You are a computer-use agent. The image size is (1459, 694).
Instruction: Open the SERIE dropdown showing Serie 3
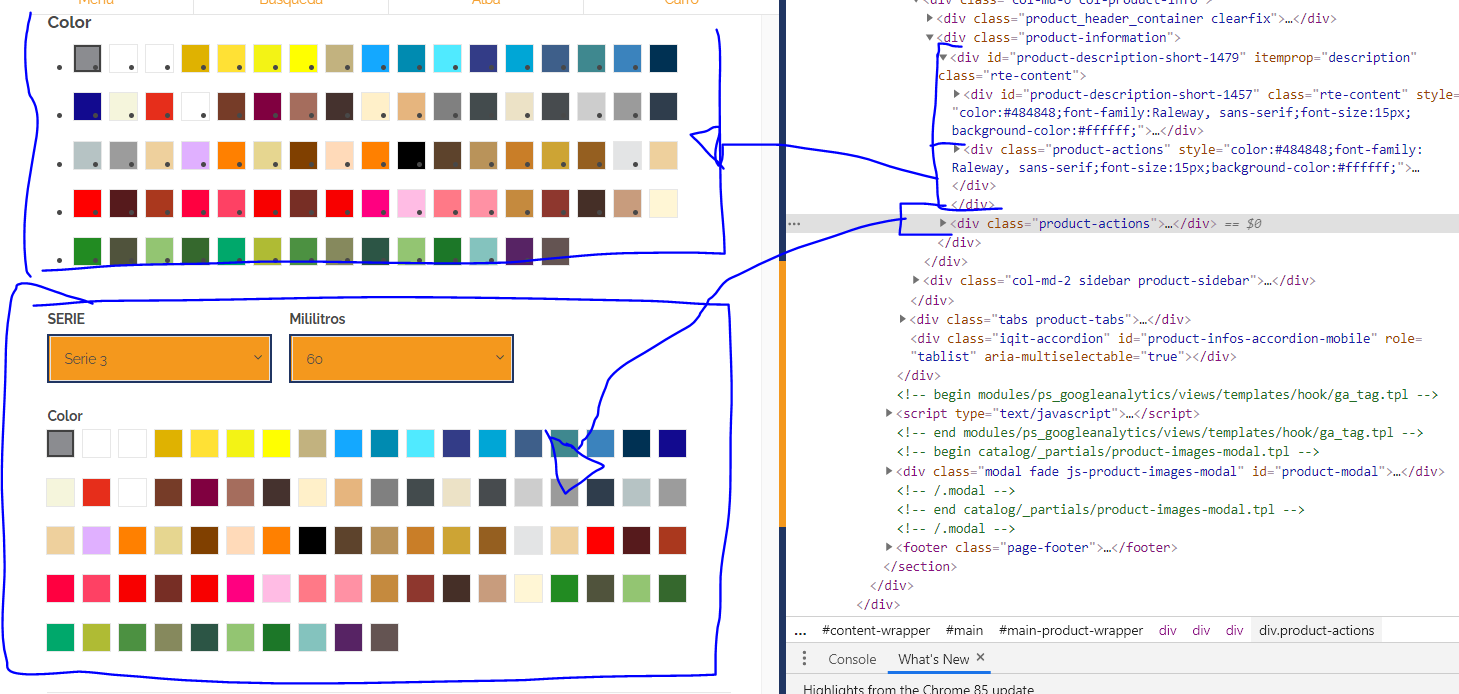click(x=160, y=358)
